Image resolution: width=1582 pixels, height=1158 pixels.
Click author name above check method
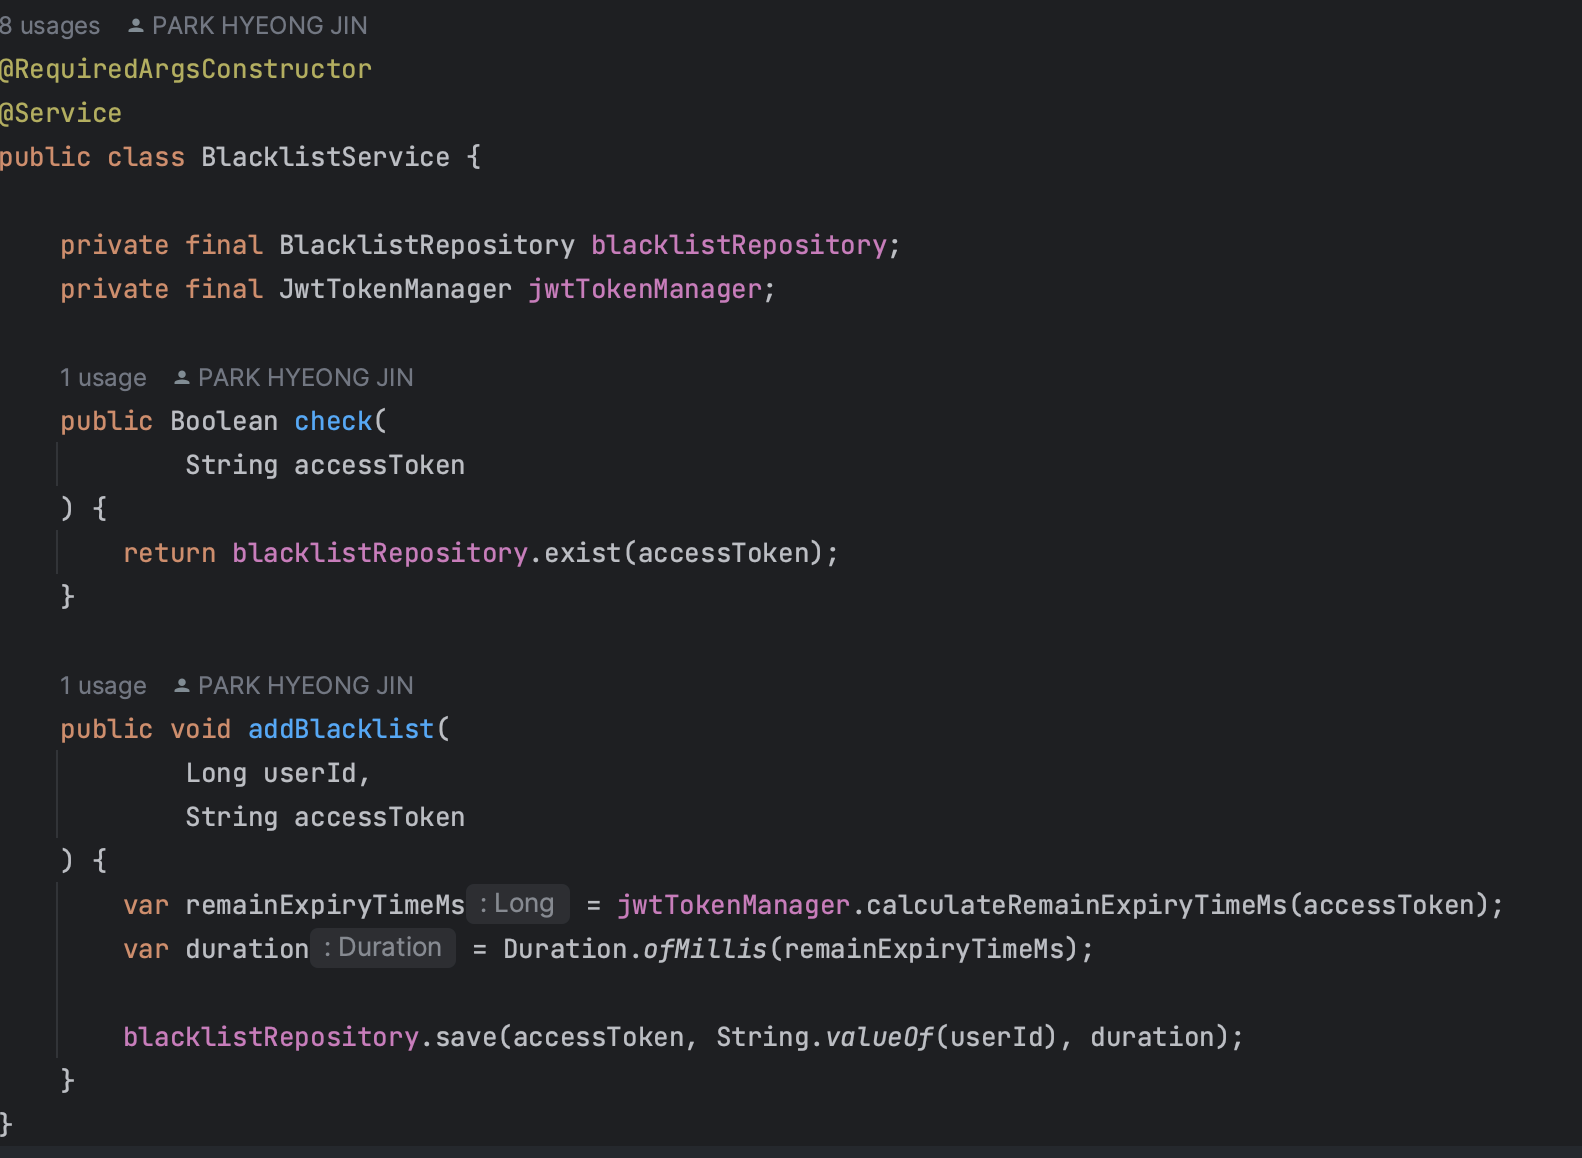pyautogui.click(x=305, y=378)
